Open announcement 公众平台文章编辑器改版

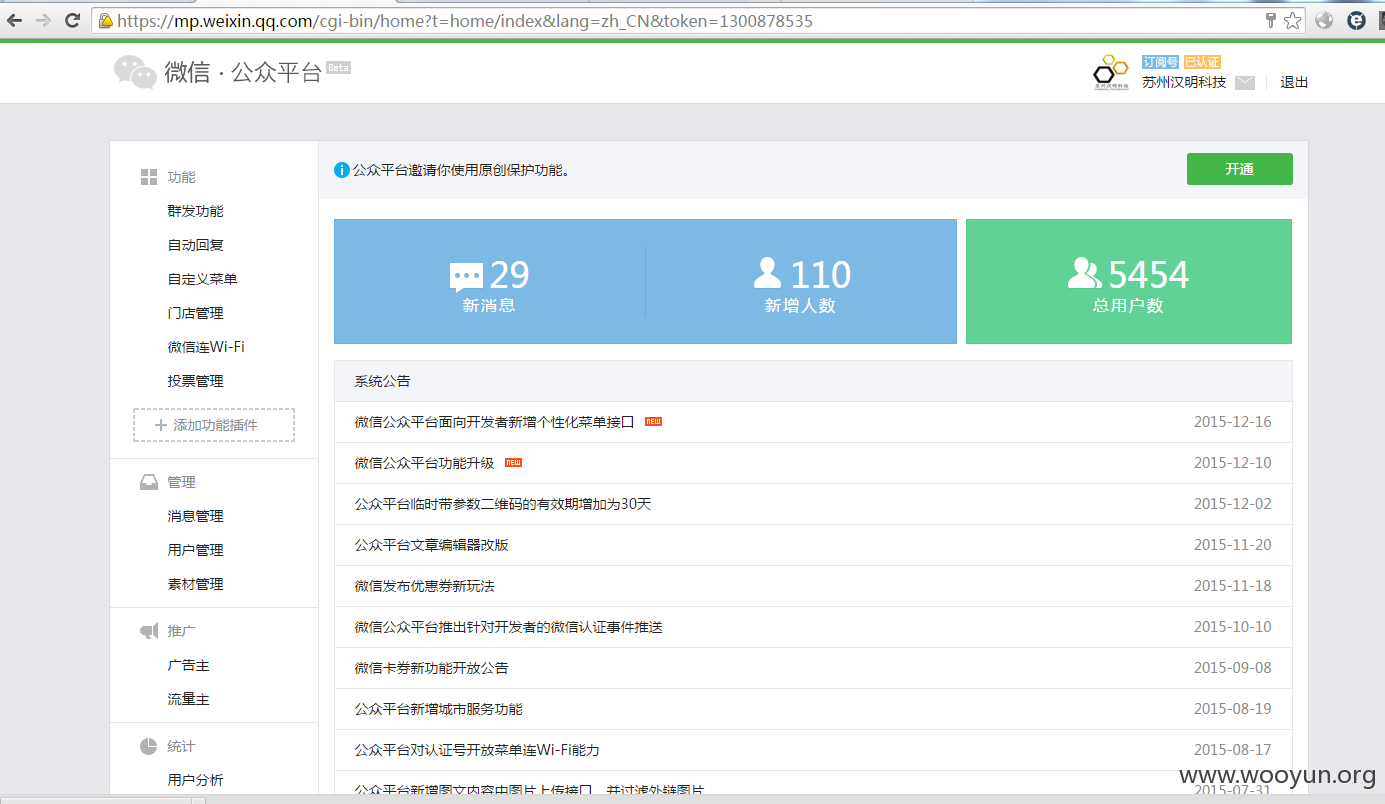click(x=432, y=545)
